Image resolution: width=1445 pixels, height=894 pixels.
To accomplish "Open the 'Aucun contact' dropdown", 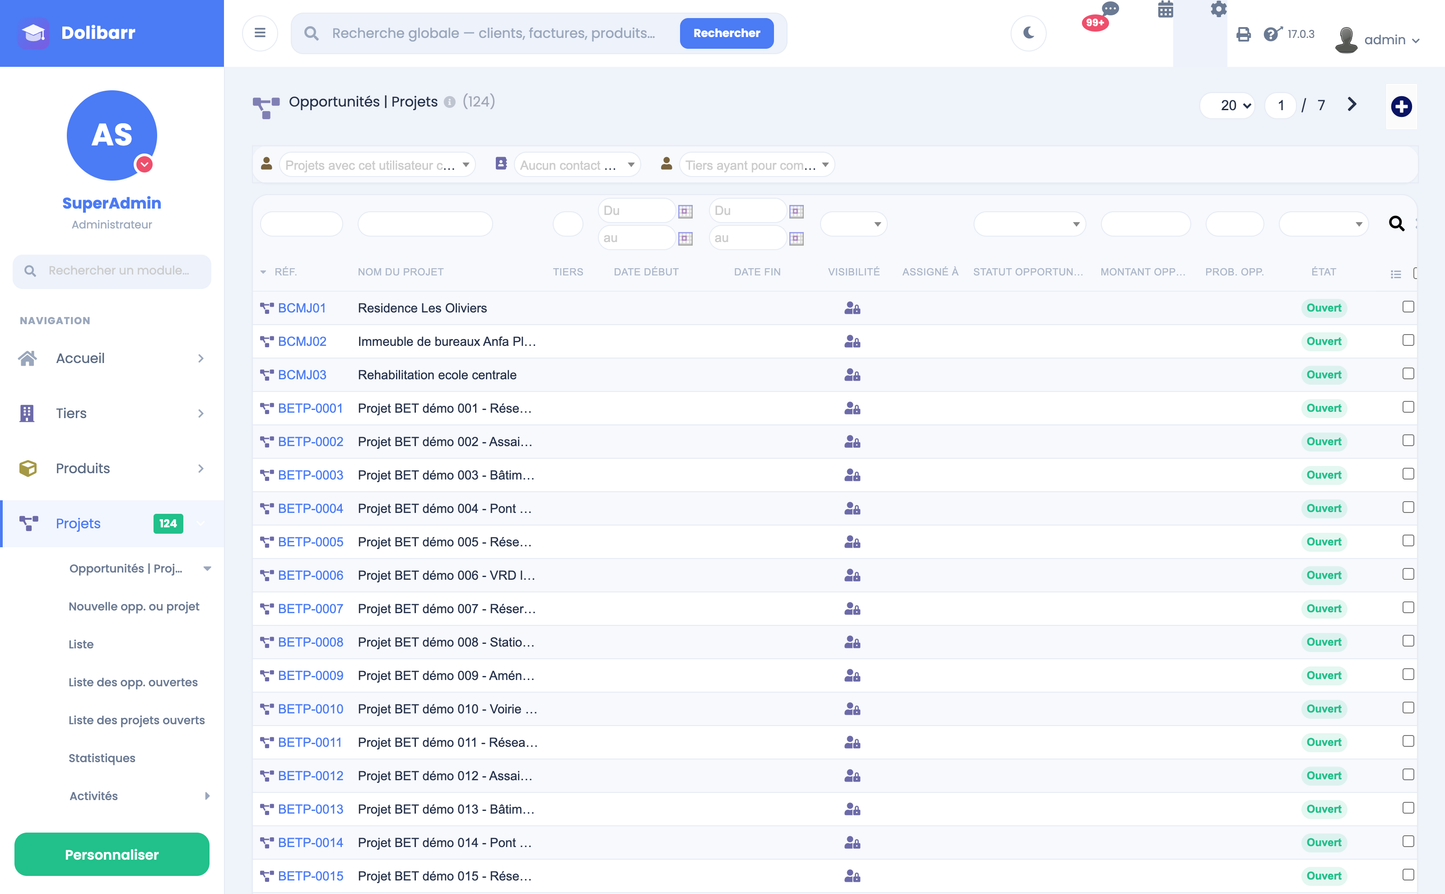I will click(577, 165).
